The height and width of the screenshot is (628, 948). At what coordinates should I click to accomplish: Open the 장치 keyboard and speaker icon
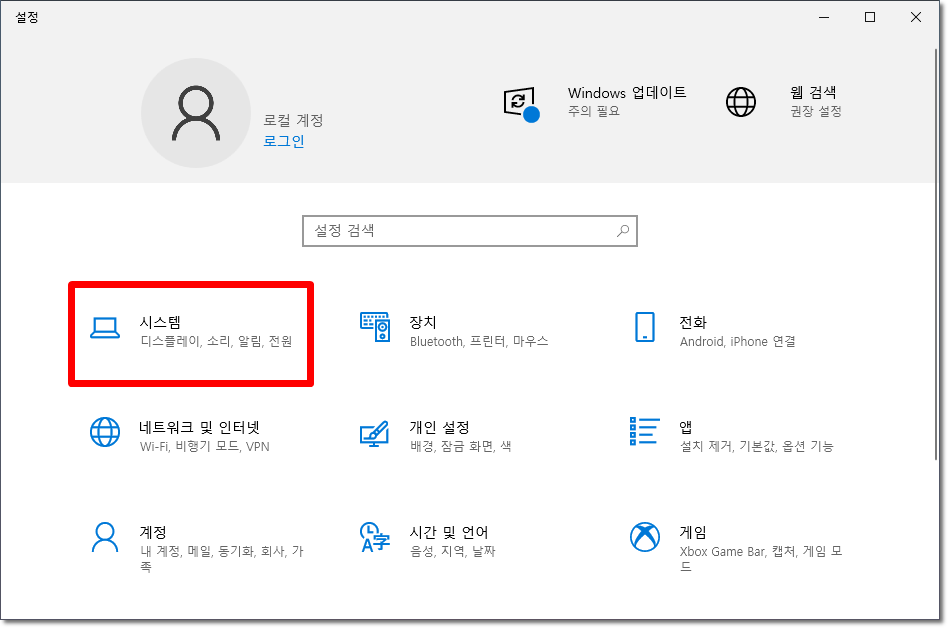(x=375, y=327)
